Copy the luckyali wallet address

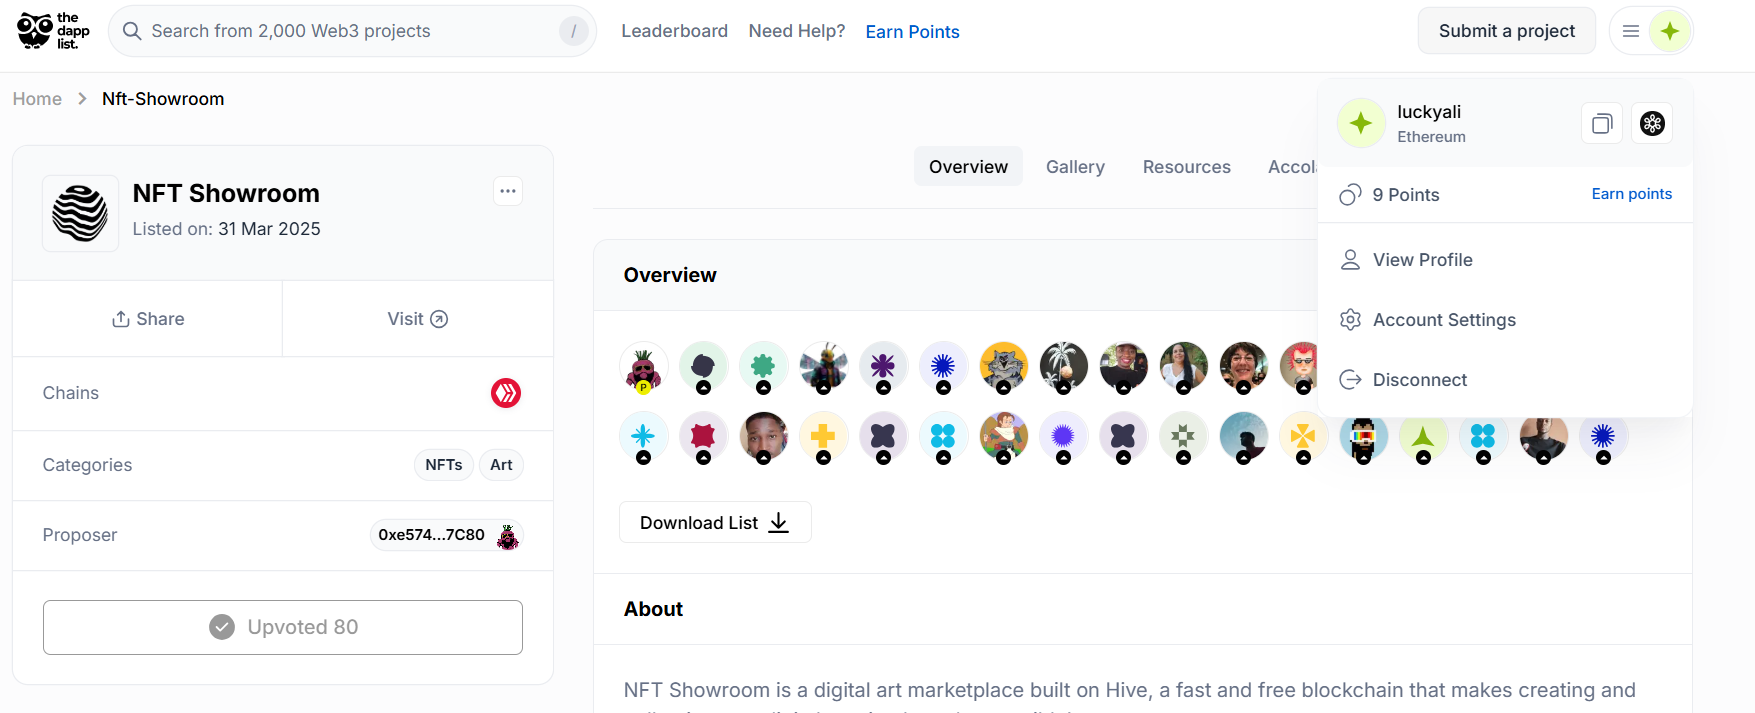point(1602,123)
